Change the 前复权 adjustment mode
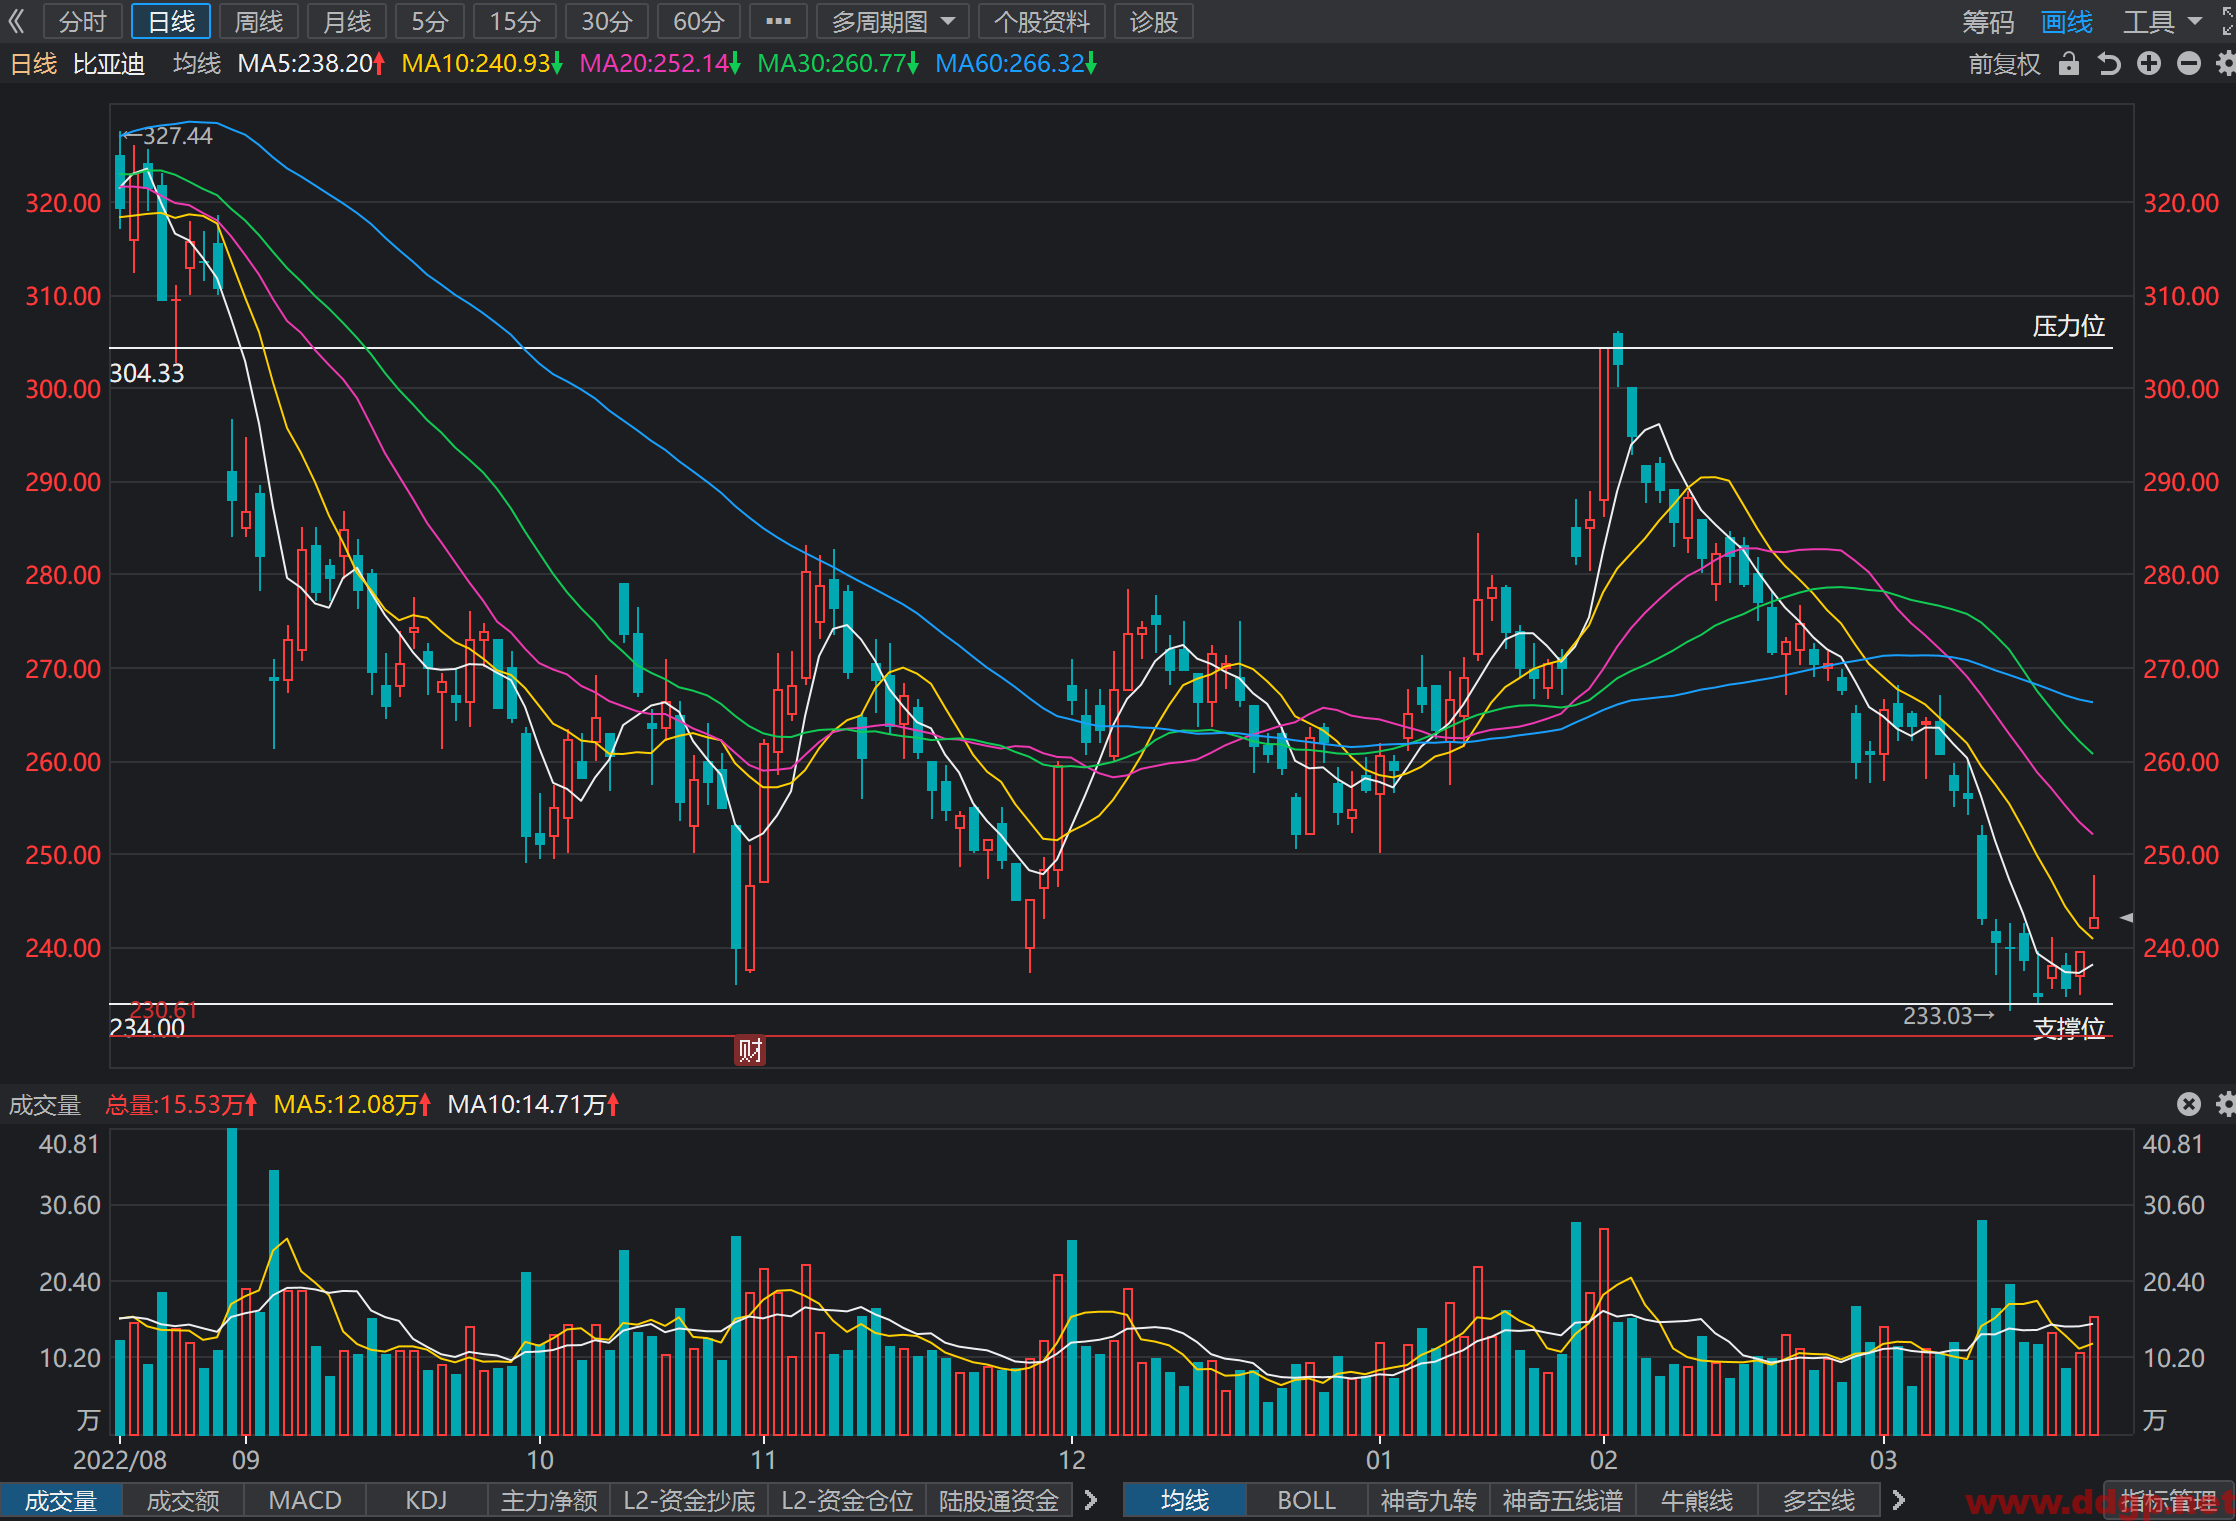Viewport: 2236px width, 1521px height. point(2004,64)
